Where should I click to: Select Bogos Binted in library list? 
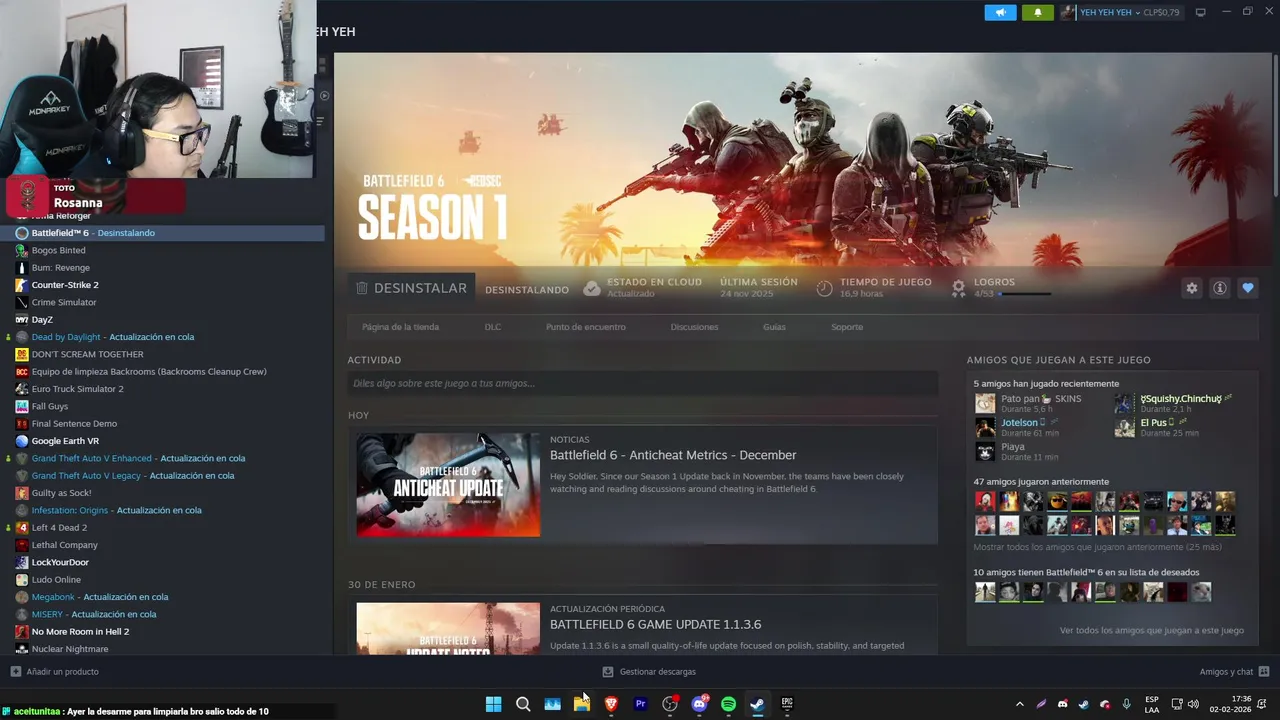pyautogui.click(x=162, y=250)
